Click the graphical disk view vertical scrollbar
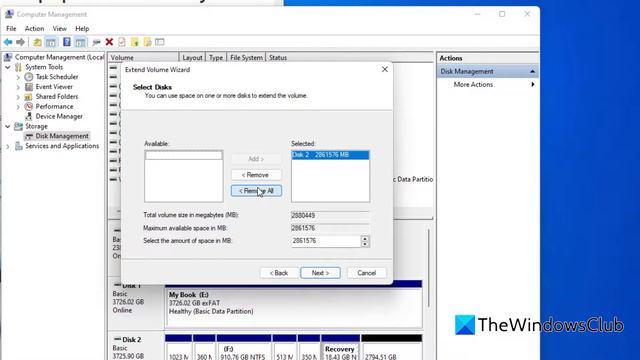This screenshot has height=360, width=640. (x=428, y=269)
